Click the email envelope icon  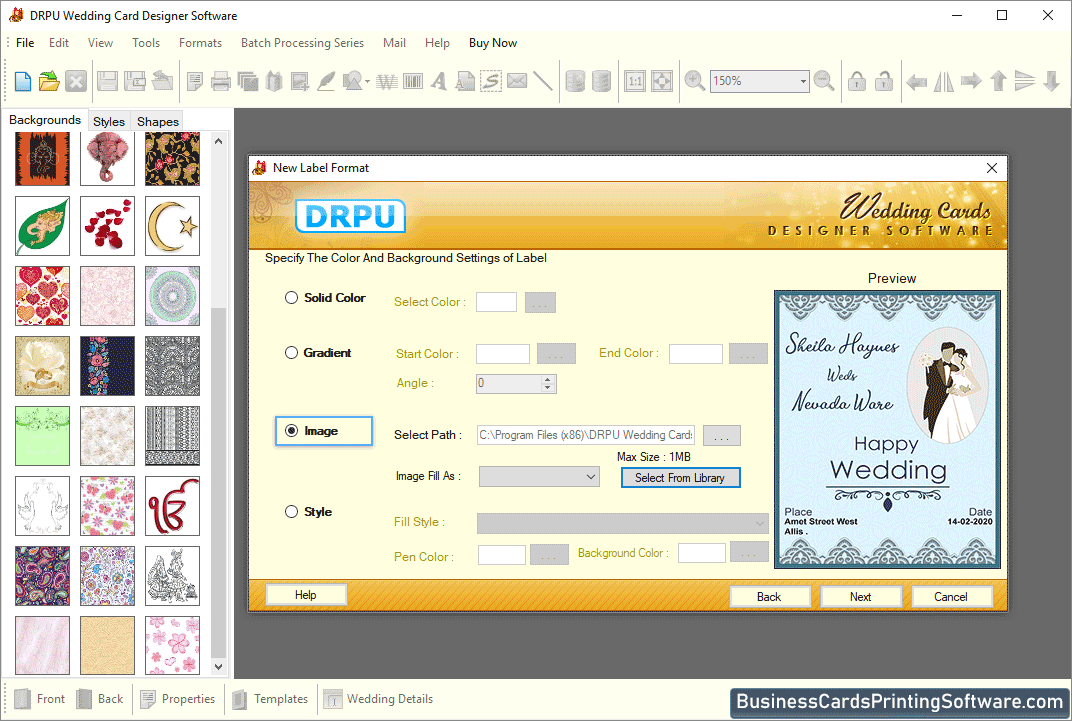pos(517,81)
